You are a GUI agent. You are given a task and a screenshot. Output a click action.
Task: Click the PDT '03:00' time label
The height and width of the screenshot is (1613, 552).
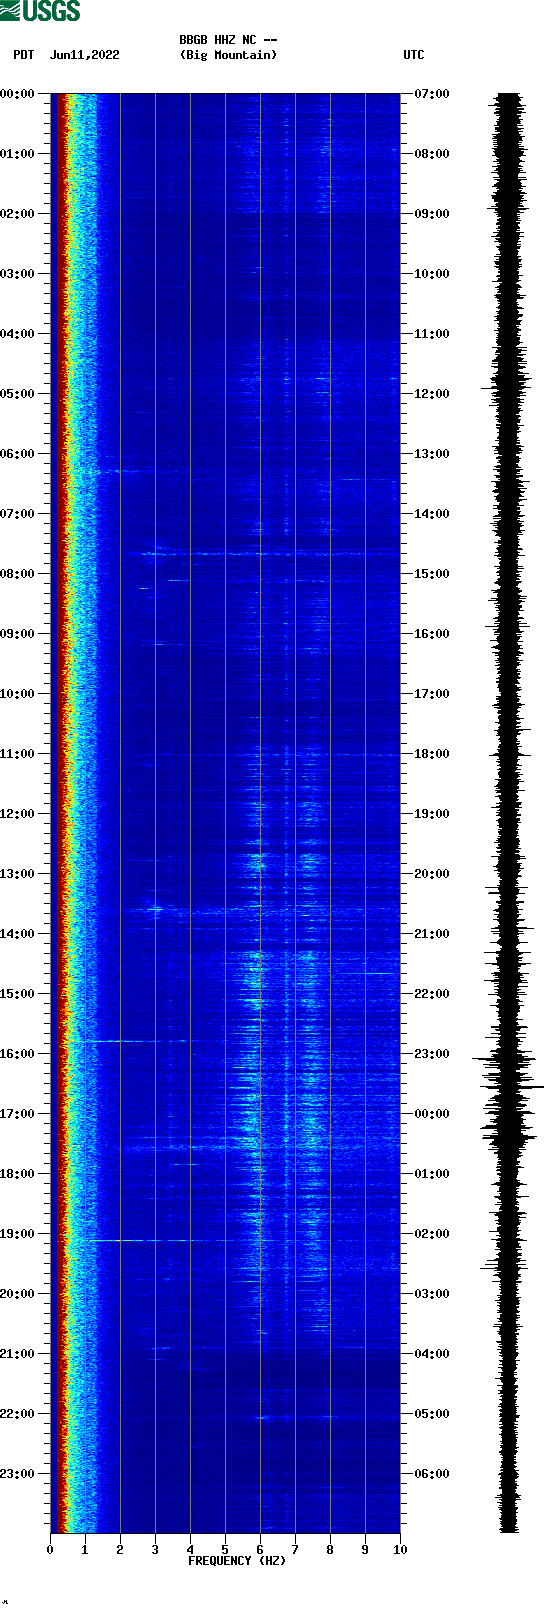pyautogui.click(x=18, y=274)
